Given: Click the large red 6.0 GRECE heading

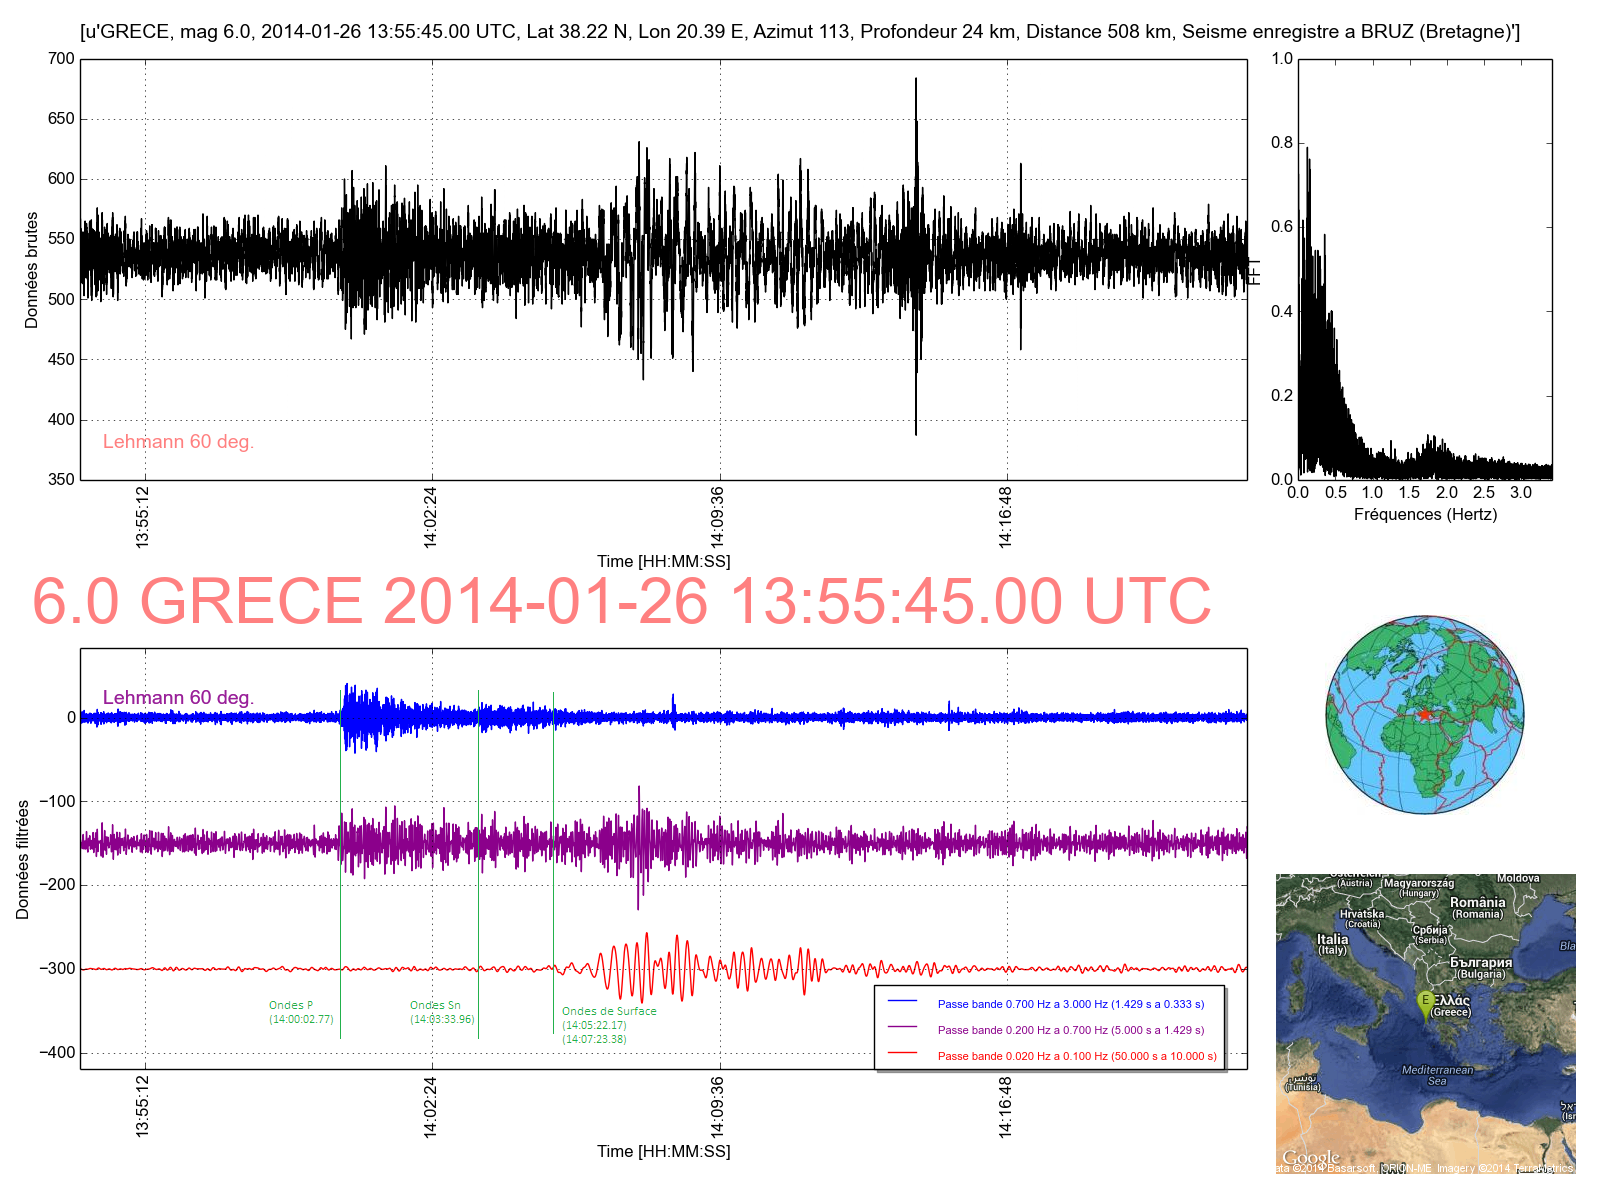Looking at the screenshot, I should (621, 601).
